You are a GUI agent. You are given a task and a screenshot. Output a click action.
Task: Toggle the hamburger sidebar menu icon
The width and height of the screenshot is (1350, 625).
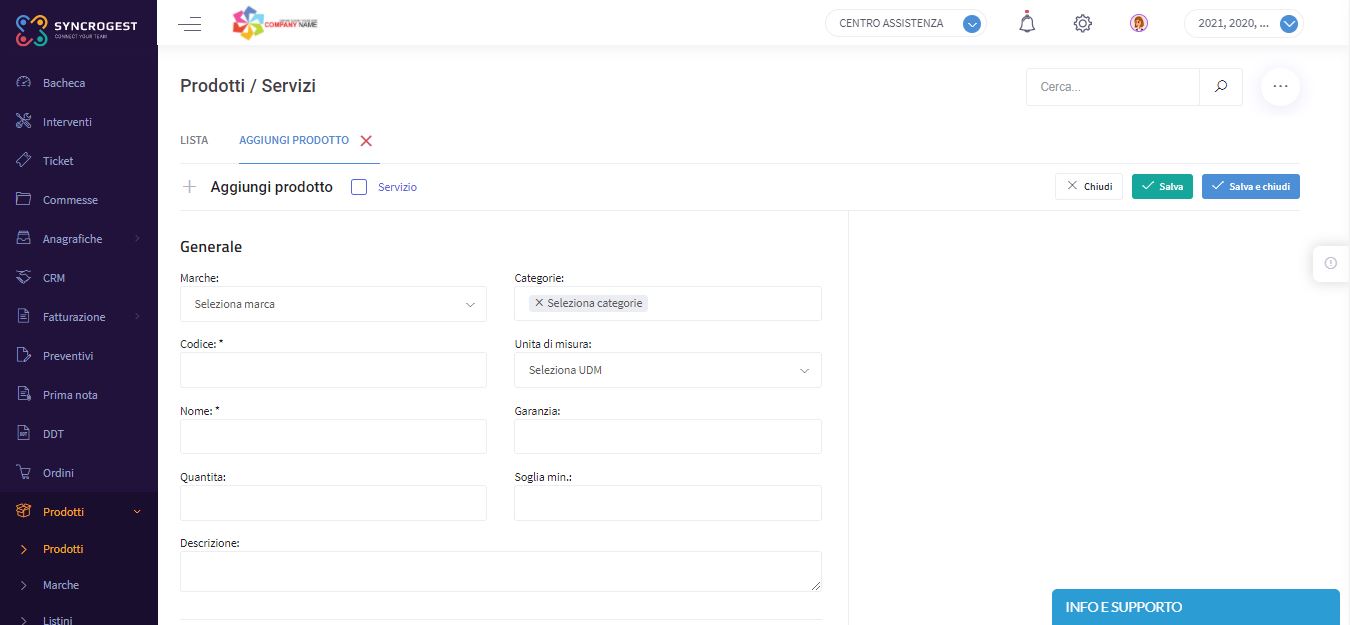(x=190, y=24)
